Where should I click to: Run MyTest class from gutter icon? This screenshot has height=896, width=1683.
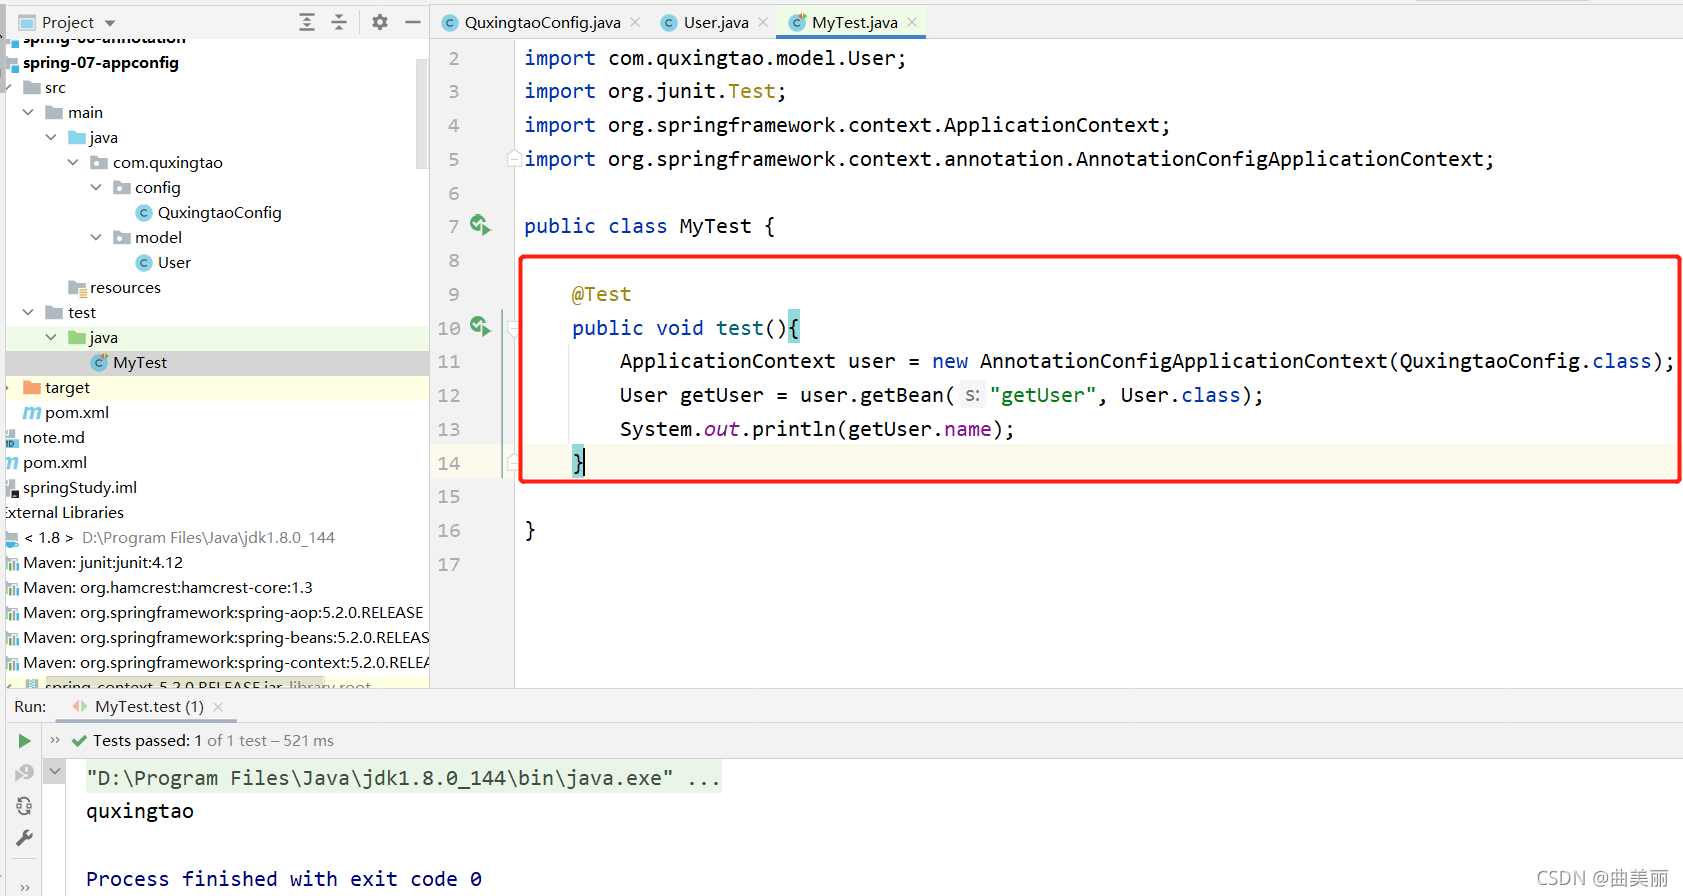click(481, 226)
